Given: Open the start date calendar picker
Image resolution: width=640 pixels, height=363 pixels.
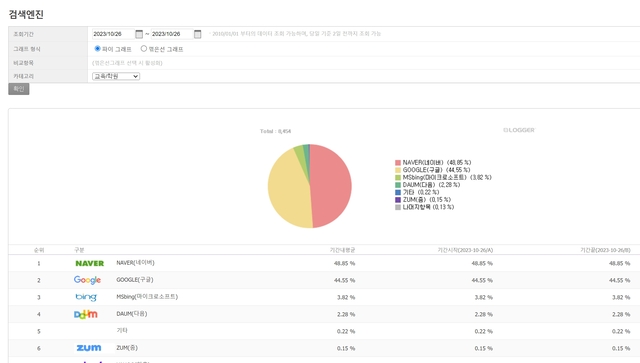Looking at the screenshot, I should 139,34.
